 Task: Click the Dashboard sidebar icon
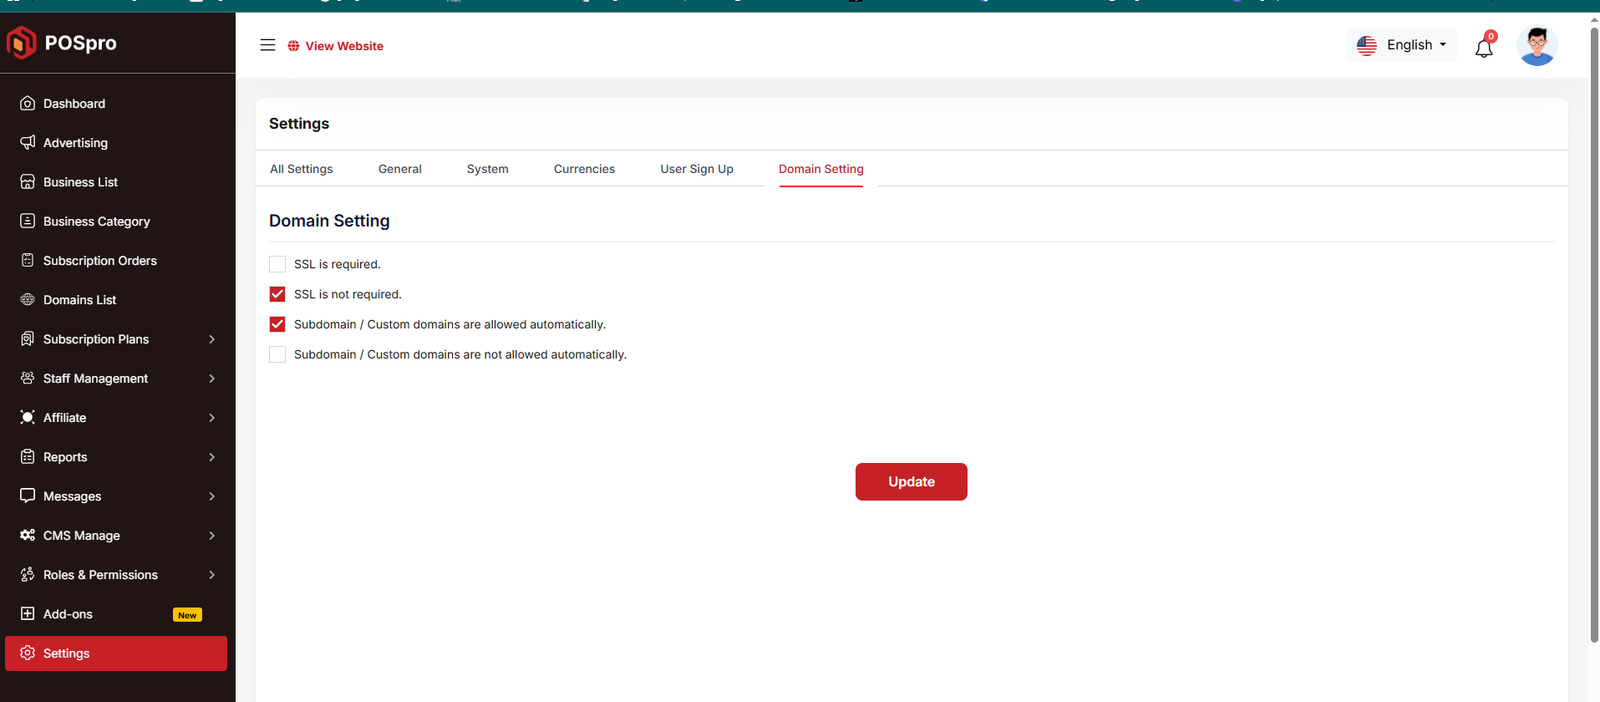tap(27, 104)
